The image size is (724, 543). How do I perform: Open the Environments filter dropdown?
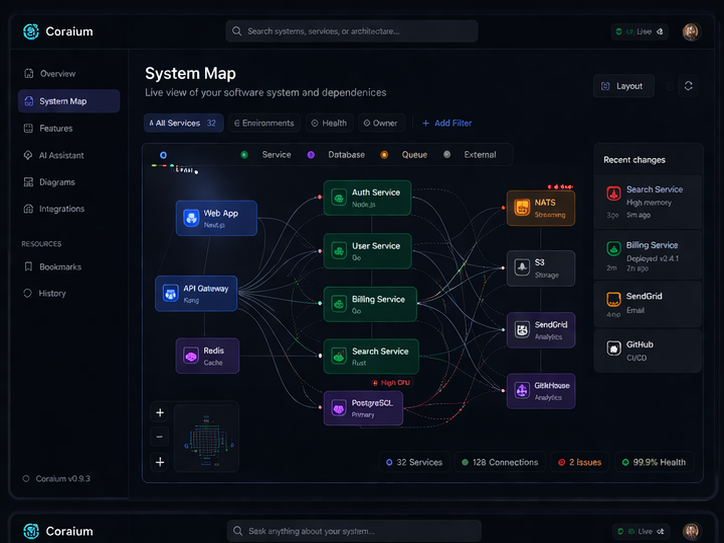(x=264, y=123)
